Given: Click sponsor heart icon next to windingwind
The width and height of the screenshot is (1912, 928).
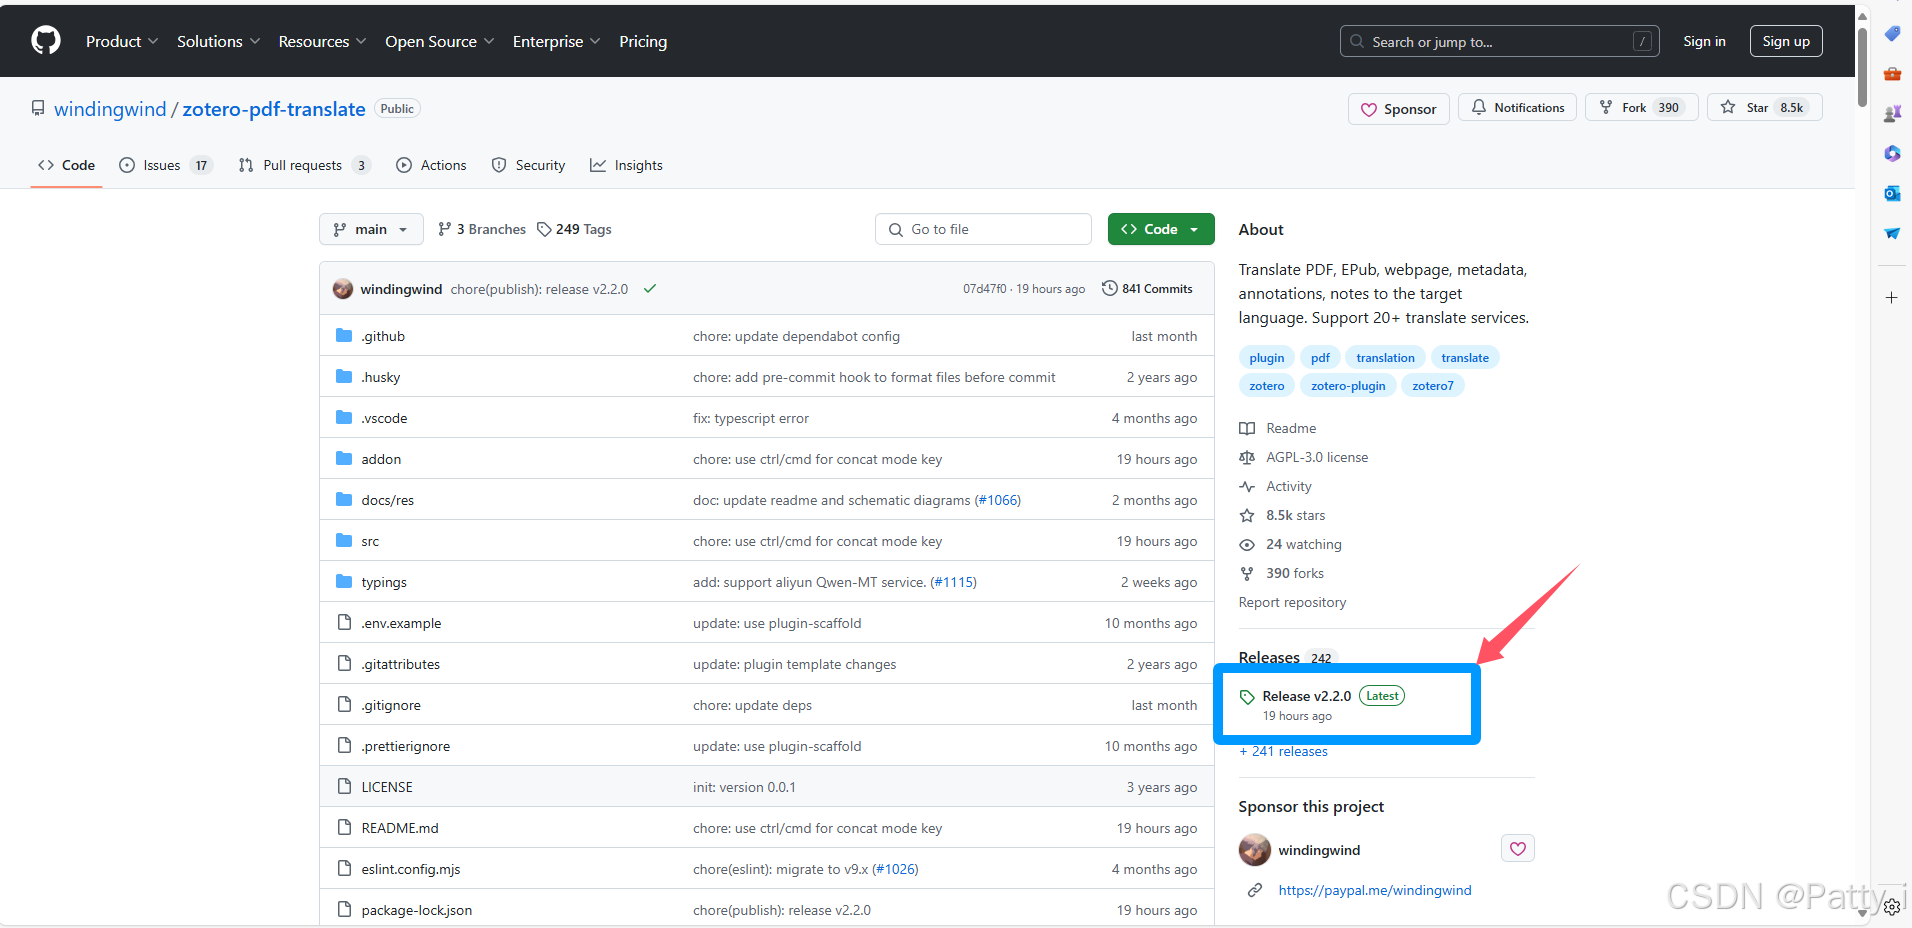Looking at the screenshot, I should click(x=1517, y=849).
